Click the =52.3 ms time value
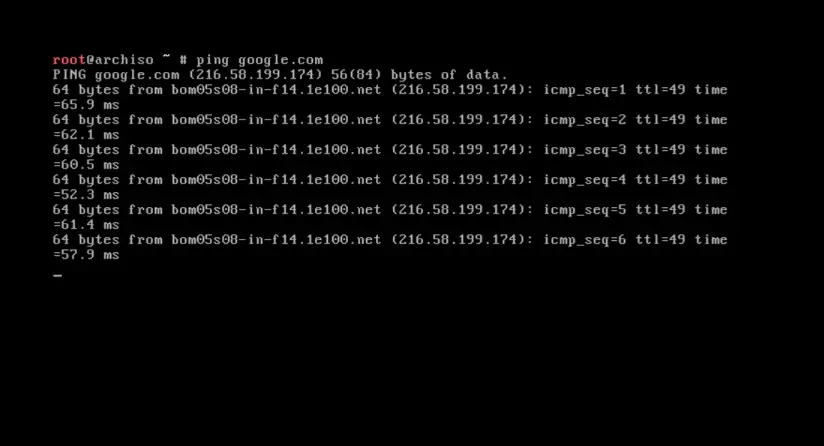 86,195
